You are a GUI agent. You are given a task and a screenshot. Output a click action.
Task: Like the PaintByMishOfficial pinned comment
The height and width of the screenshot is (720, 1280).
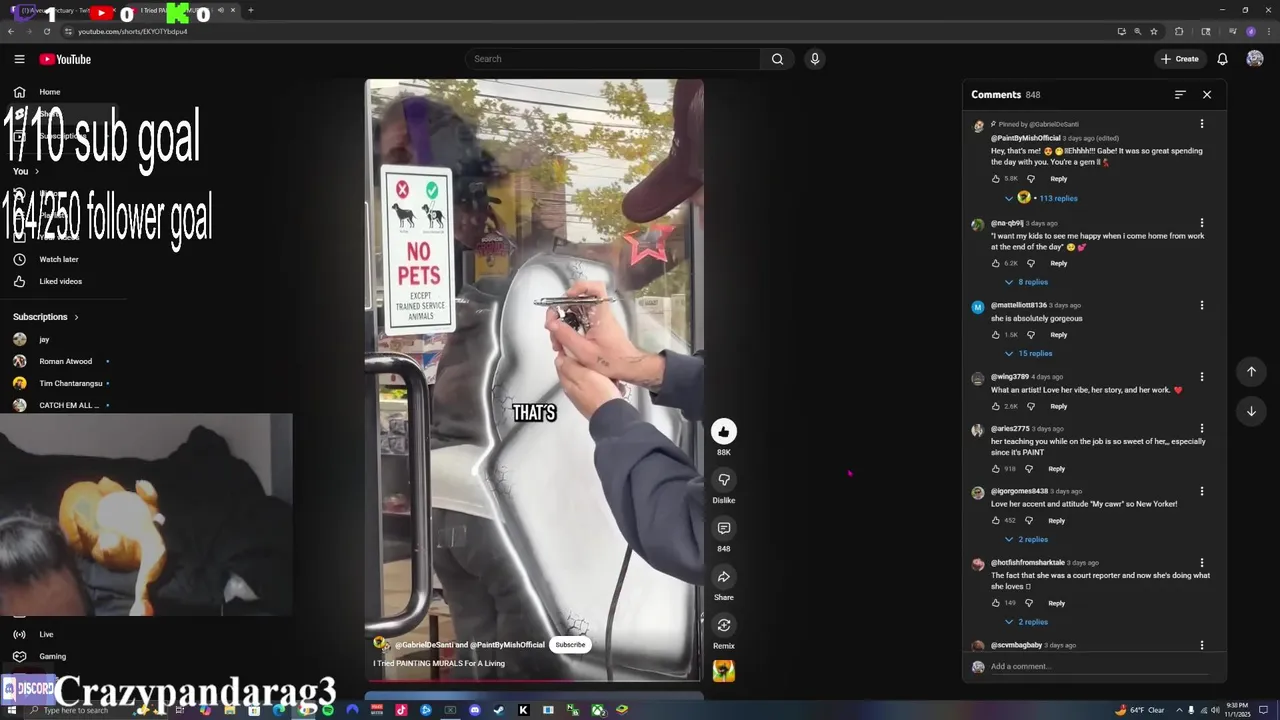[x=995, y=179]
